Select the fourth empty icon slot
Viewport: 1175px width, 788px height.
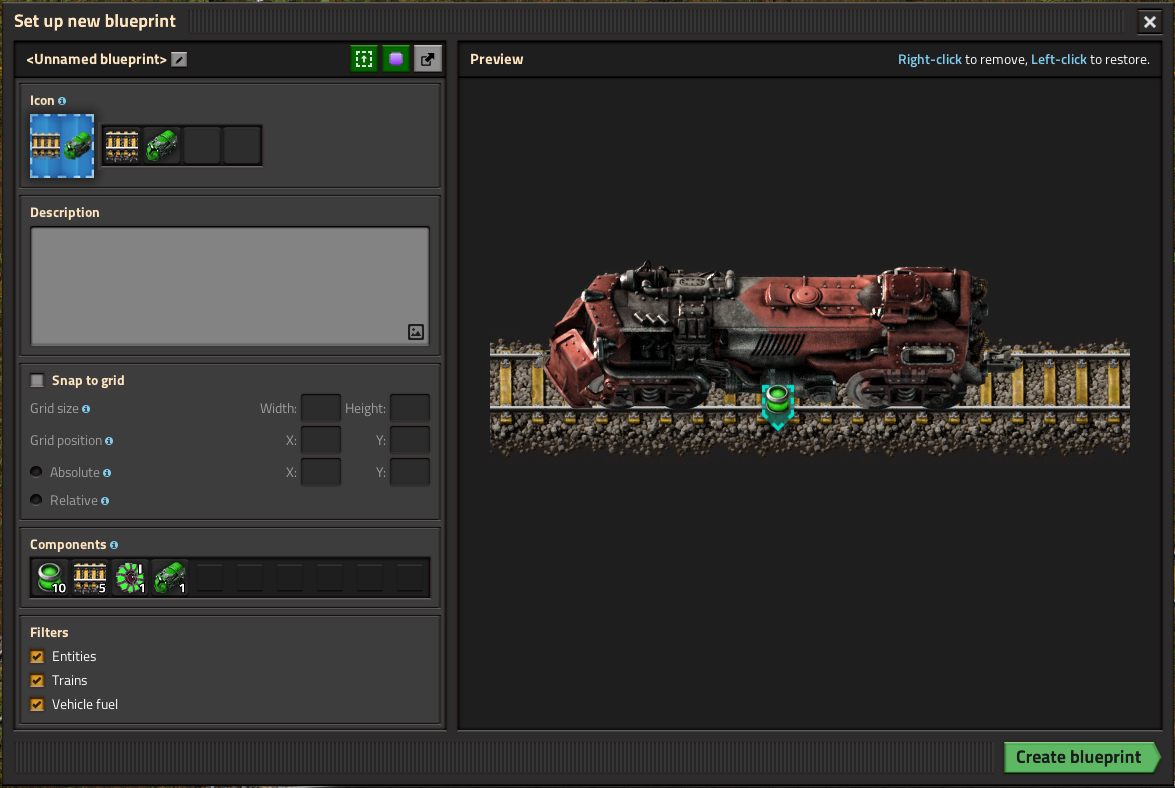(x=242, y=145)
